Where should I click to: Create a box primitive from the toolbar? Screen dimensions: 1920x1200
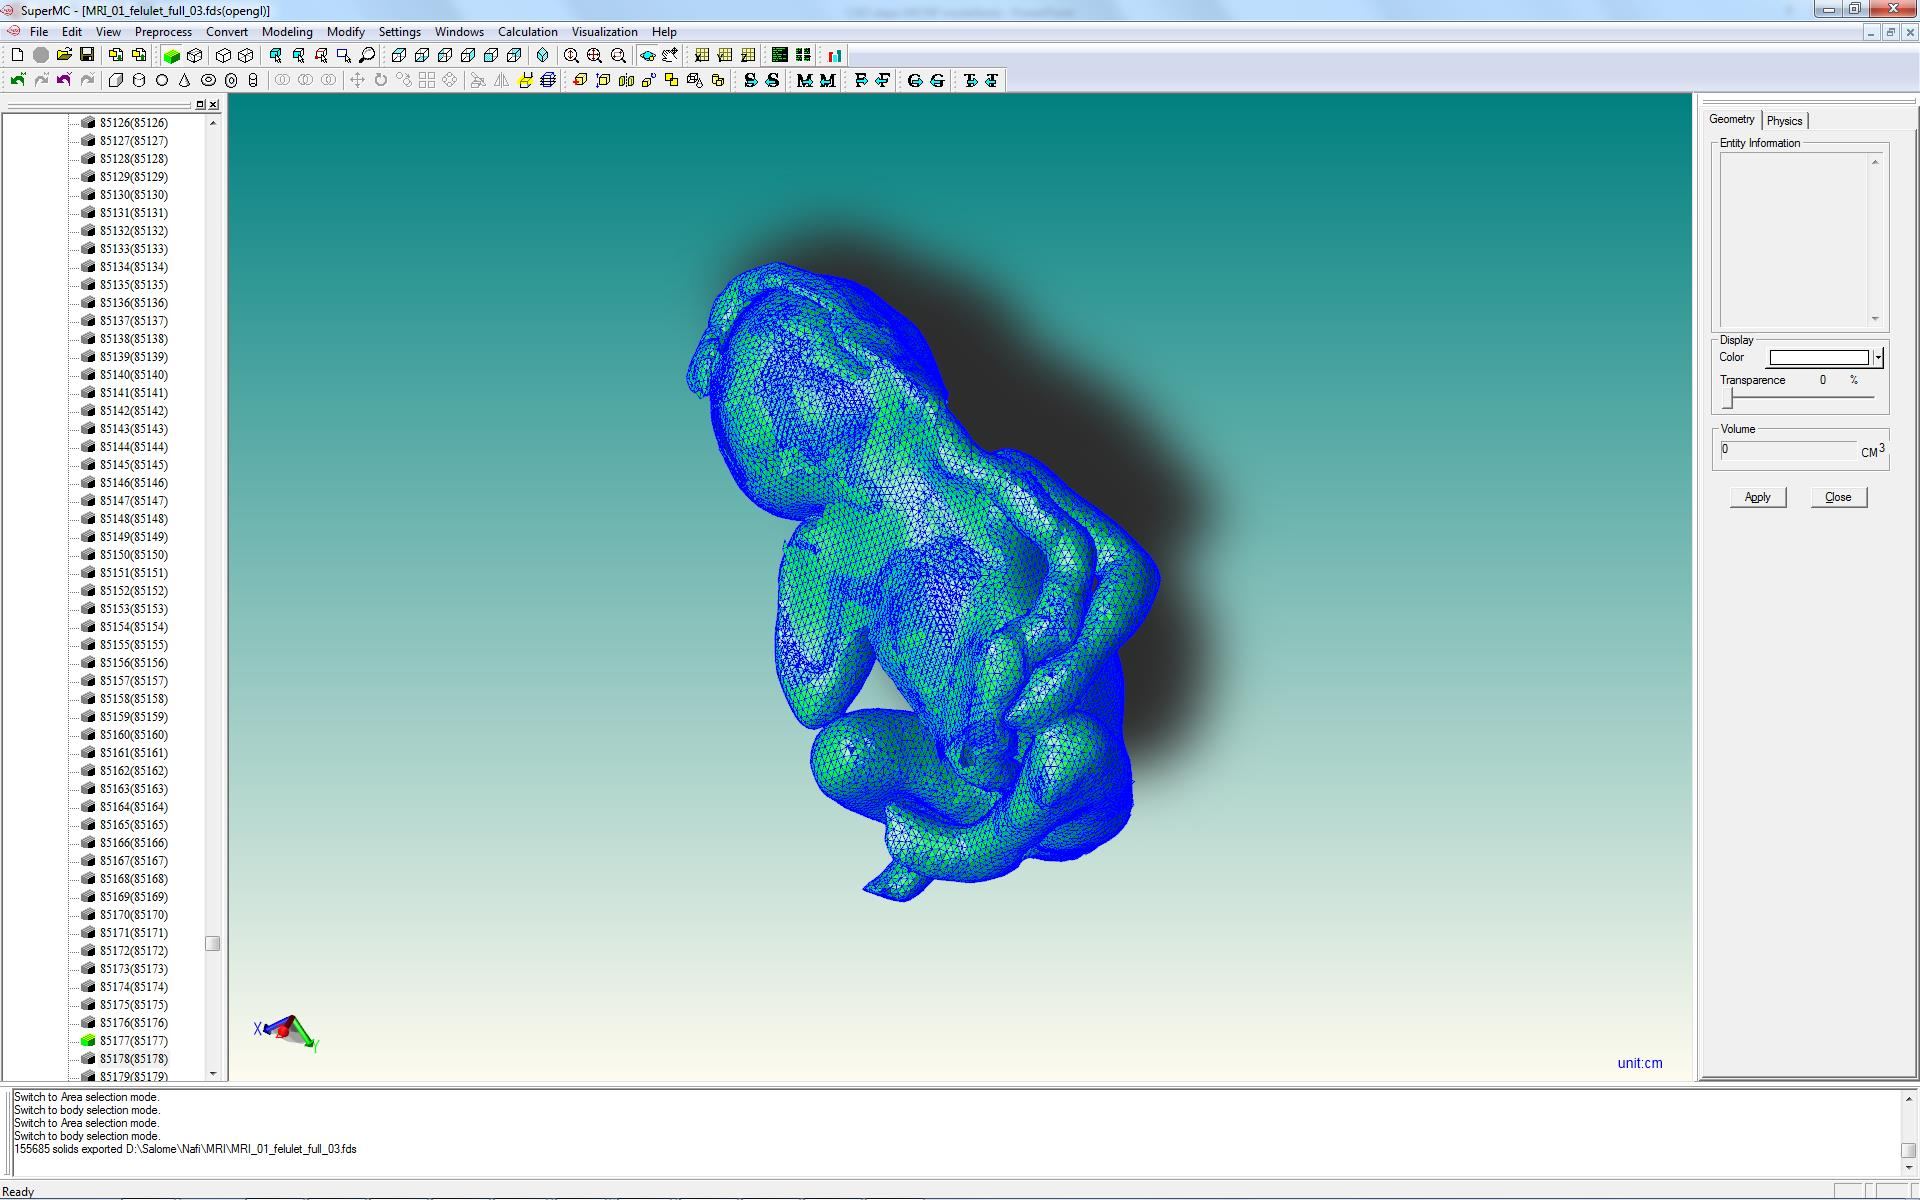pyautogui.click(x=116, y=80)
